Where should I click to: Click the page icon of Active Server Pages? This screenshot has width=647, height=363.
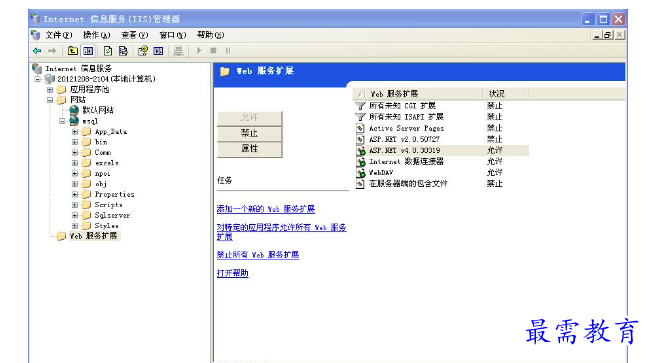[361, 128]
